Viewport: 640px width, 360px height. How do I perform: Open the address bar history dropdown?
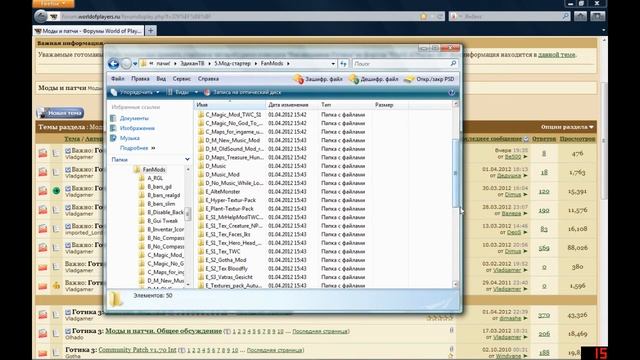[x=333, y=64]
